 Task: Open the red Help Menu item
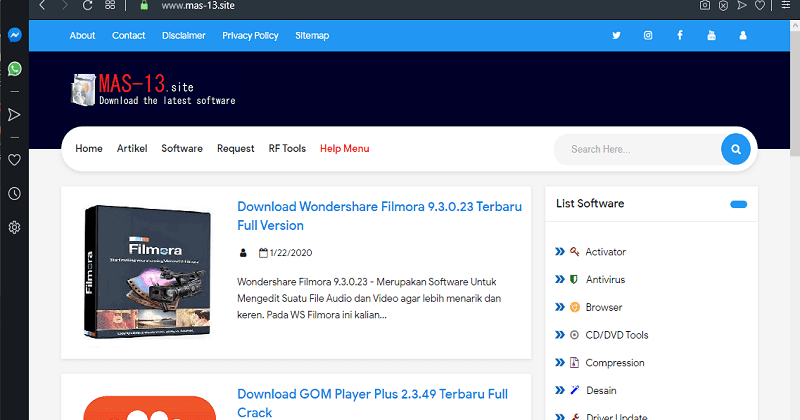[x=344, y=149]
